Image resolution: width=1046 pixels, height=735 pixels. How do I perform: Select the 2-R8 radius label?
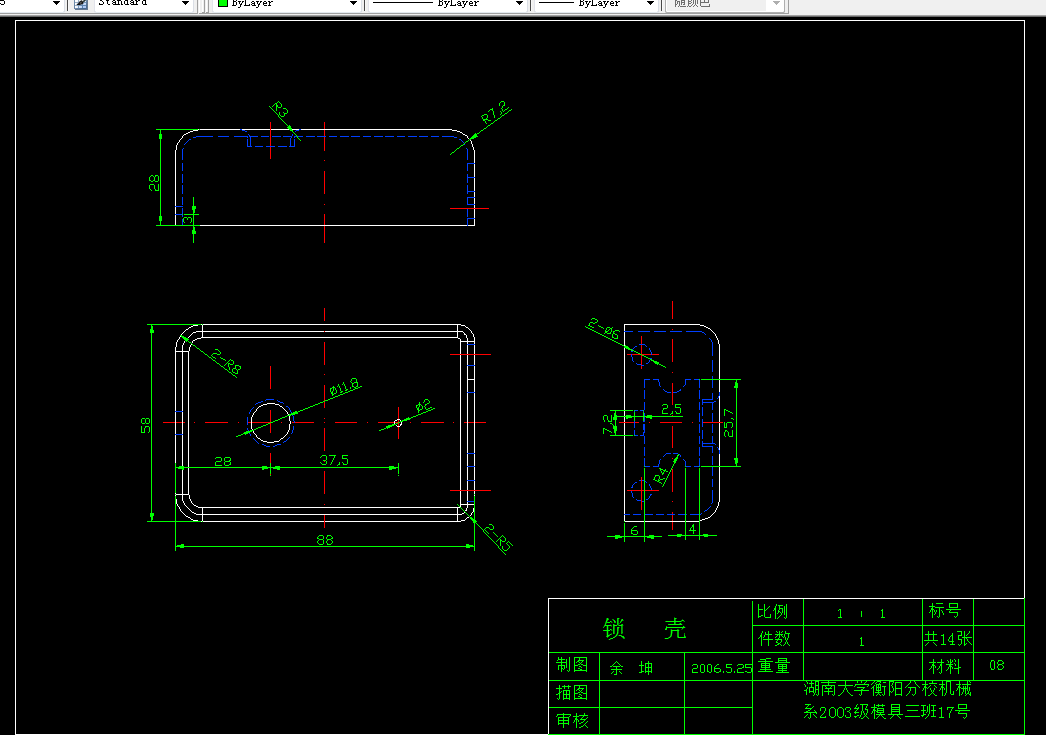[x=226, y=361]
